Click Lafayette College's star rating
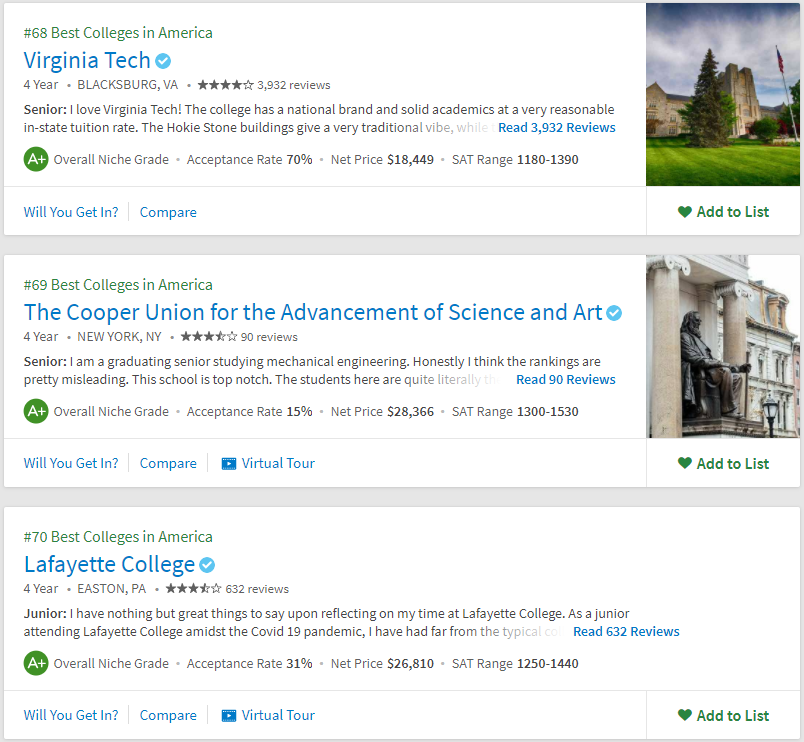Screen dimensions: 804x742 (x=194, y=588)
